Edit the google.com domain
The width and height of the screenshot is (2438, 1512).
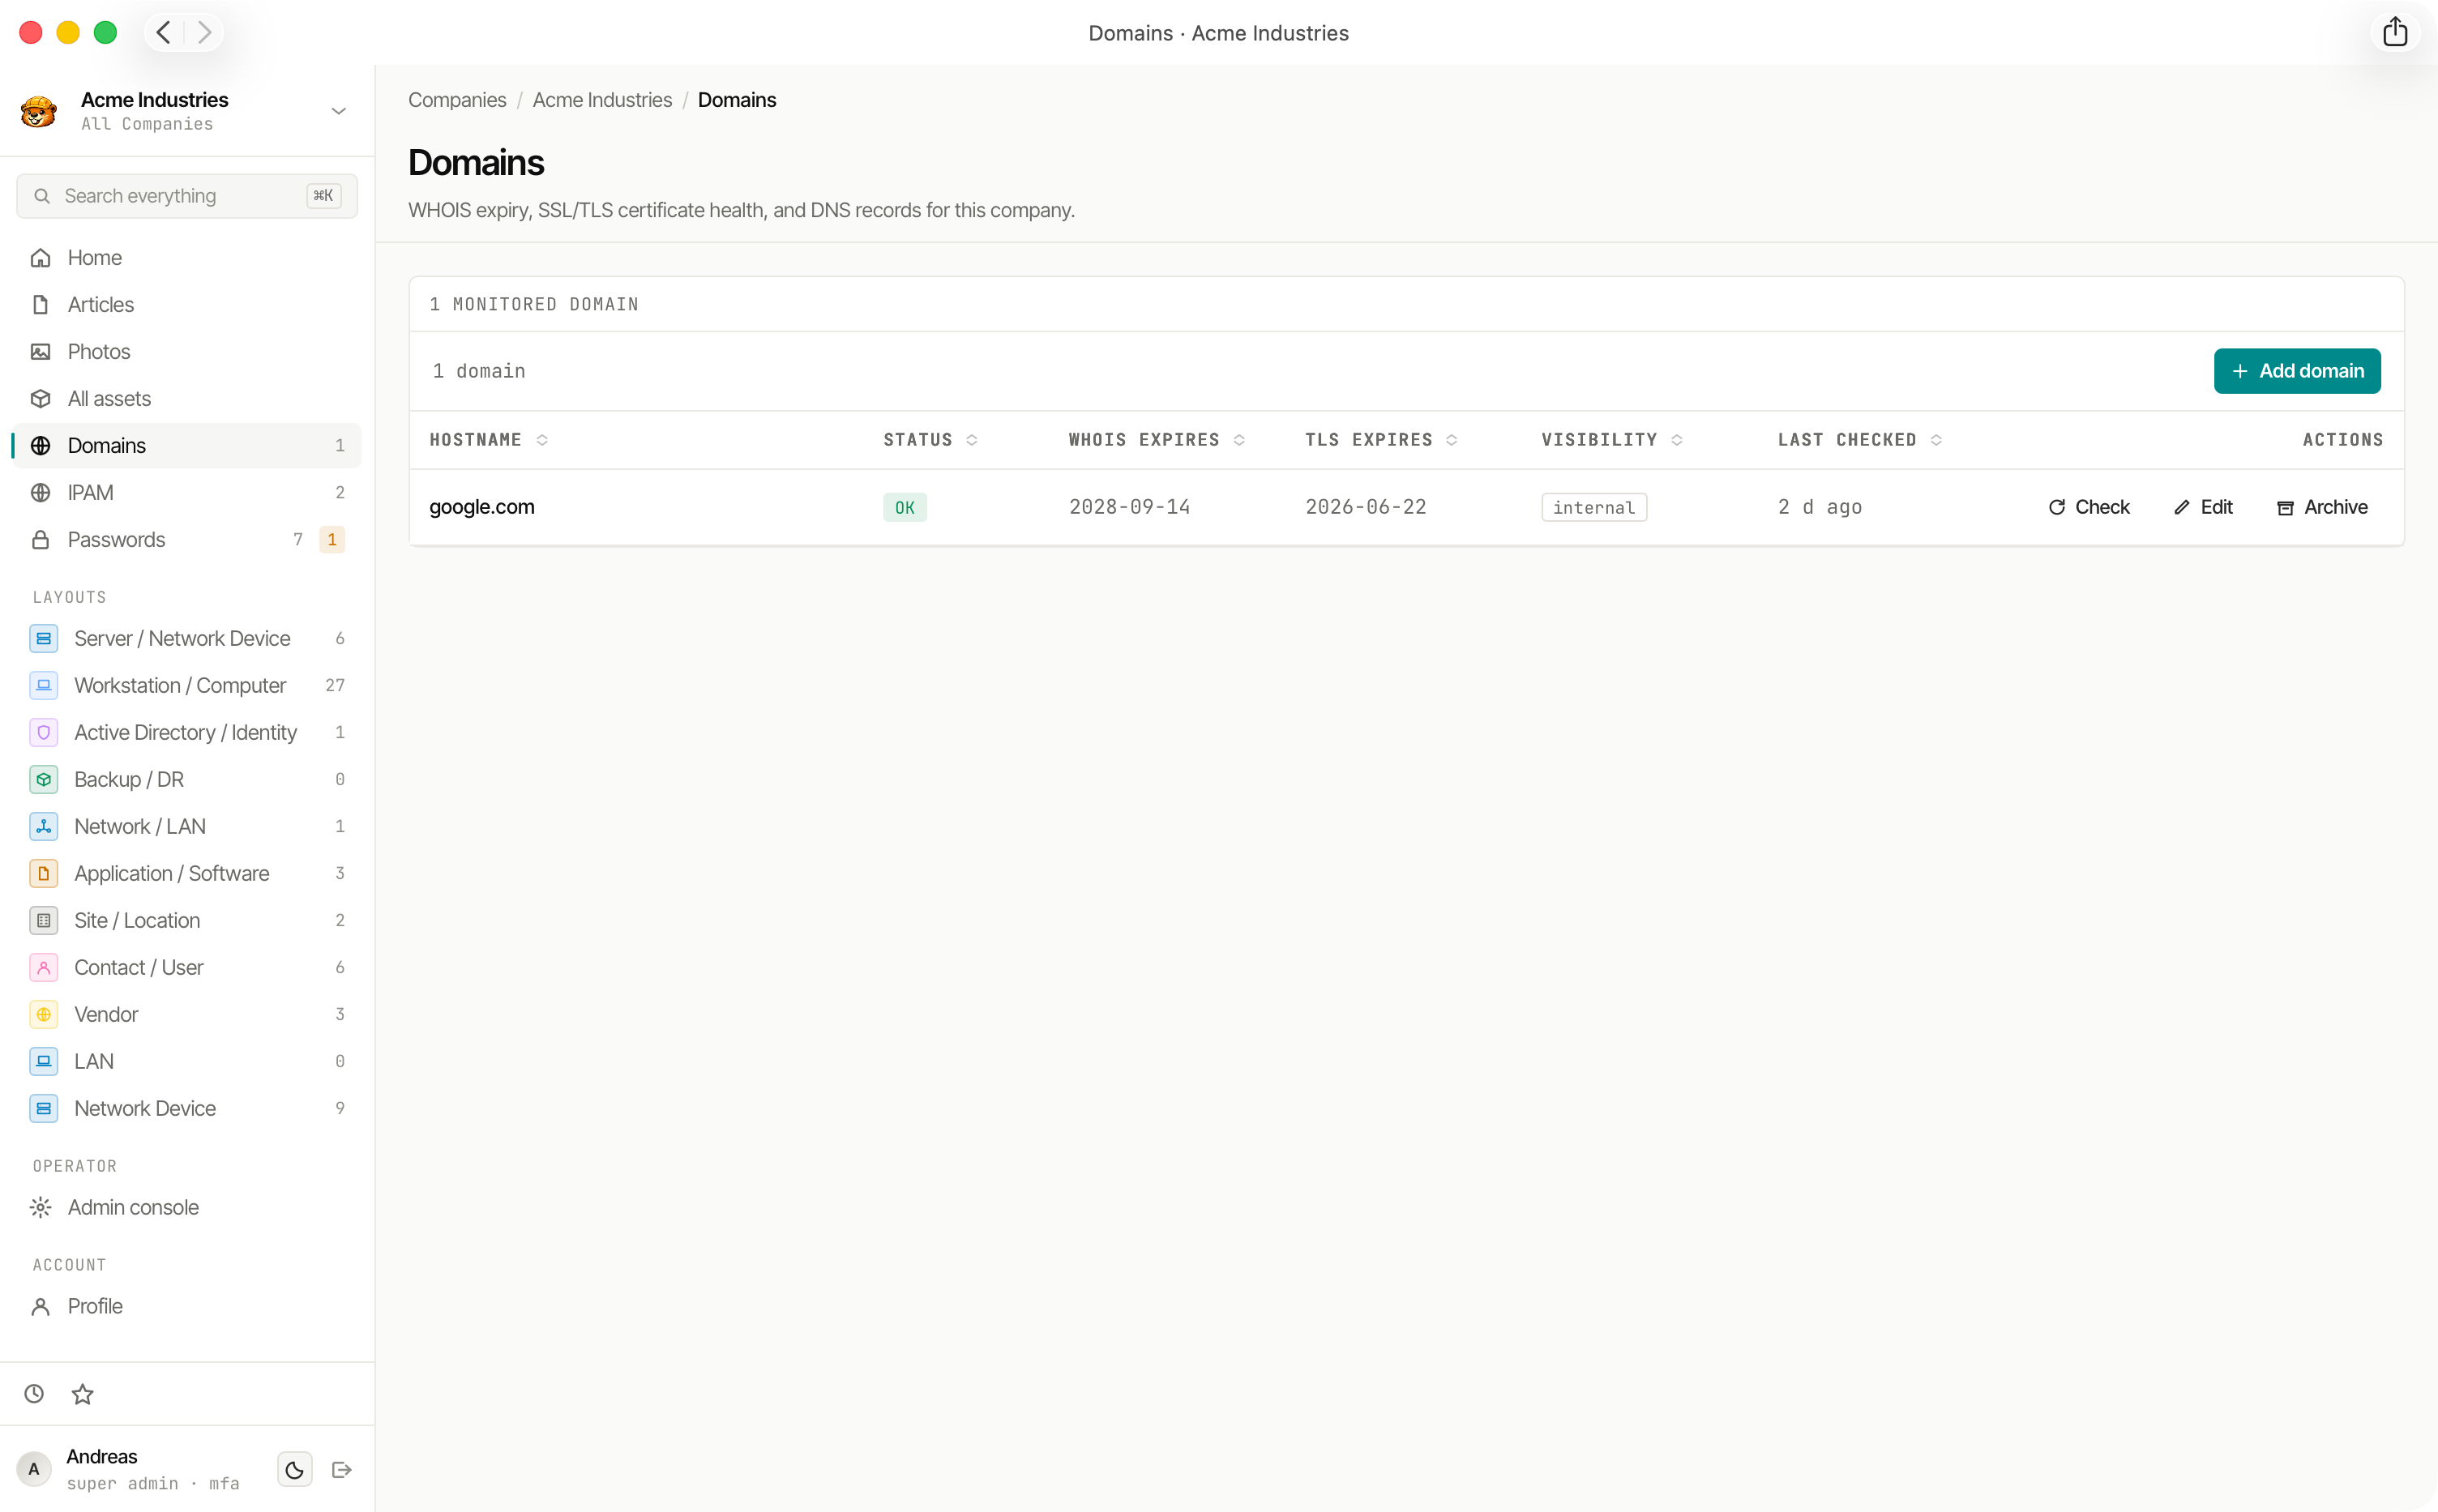pyautogui.click(x=2203, y=507)
